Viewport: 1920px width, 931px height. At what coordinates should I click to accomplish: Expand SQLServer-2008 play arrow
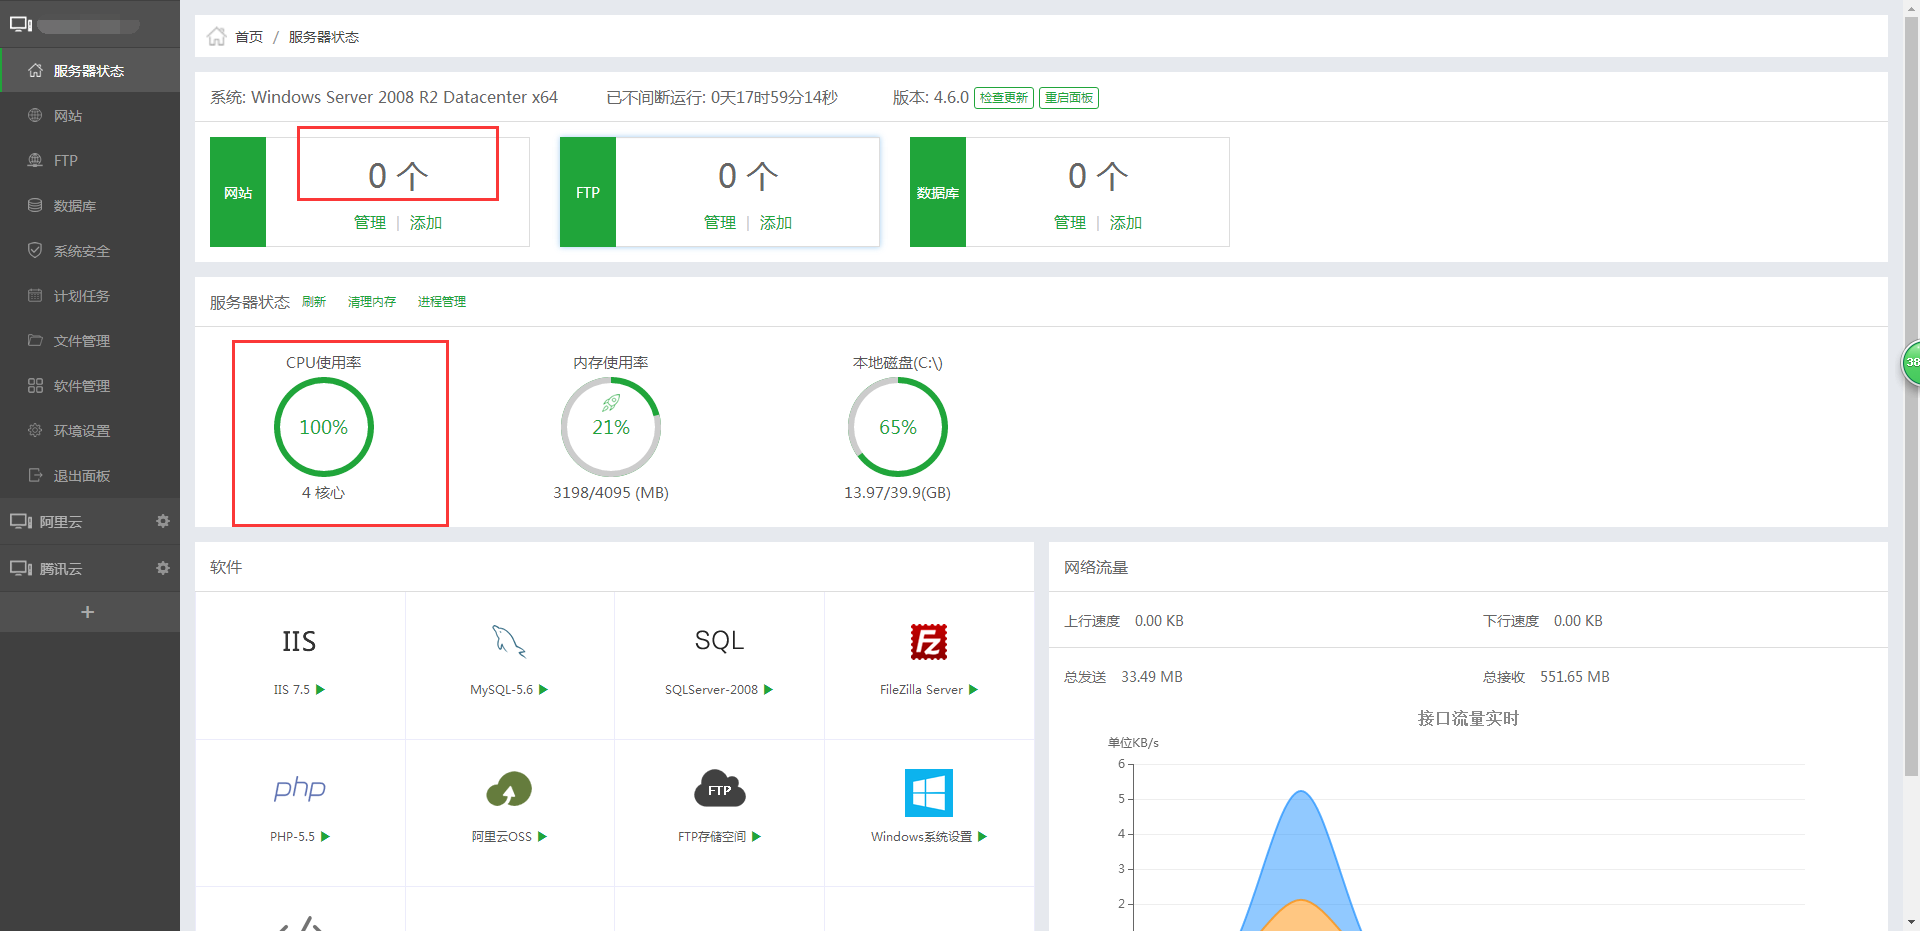tap(769, 690)
